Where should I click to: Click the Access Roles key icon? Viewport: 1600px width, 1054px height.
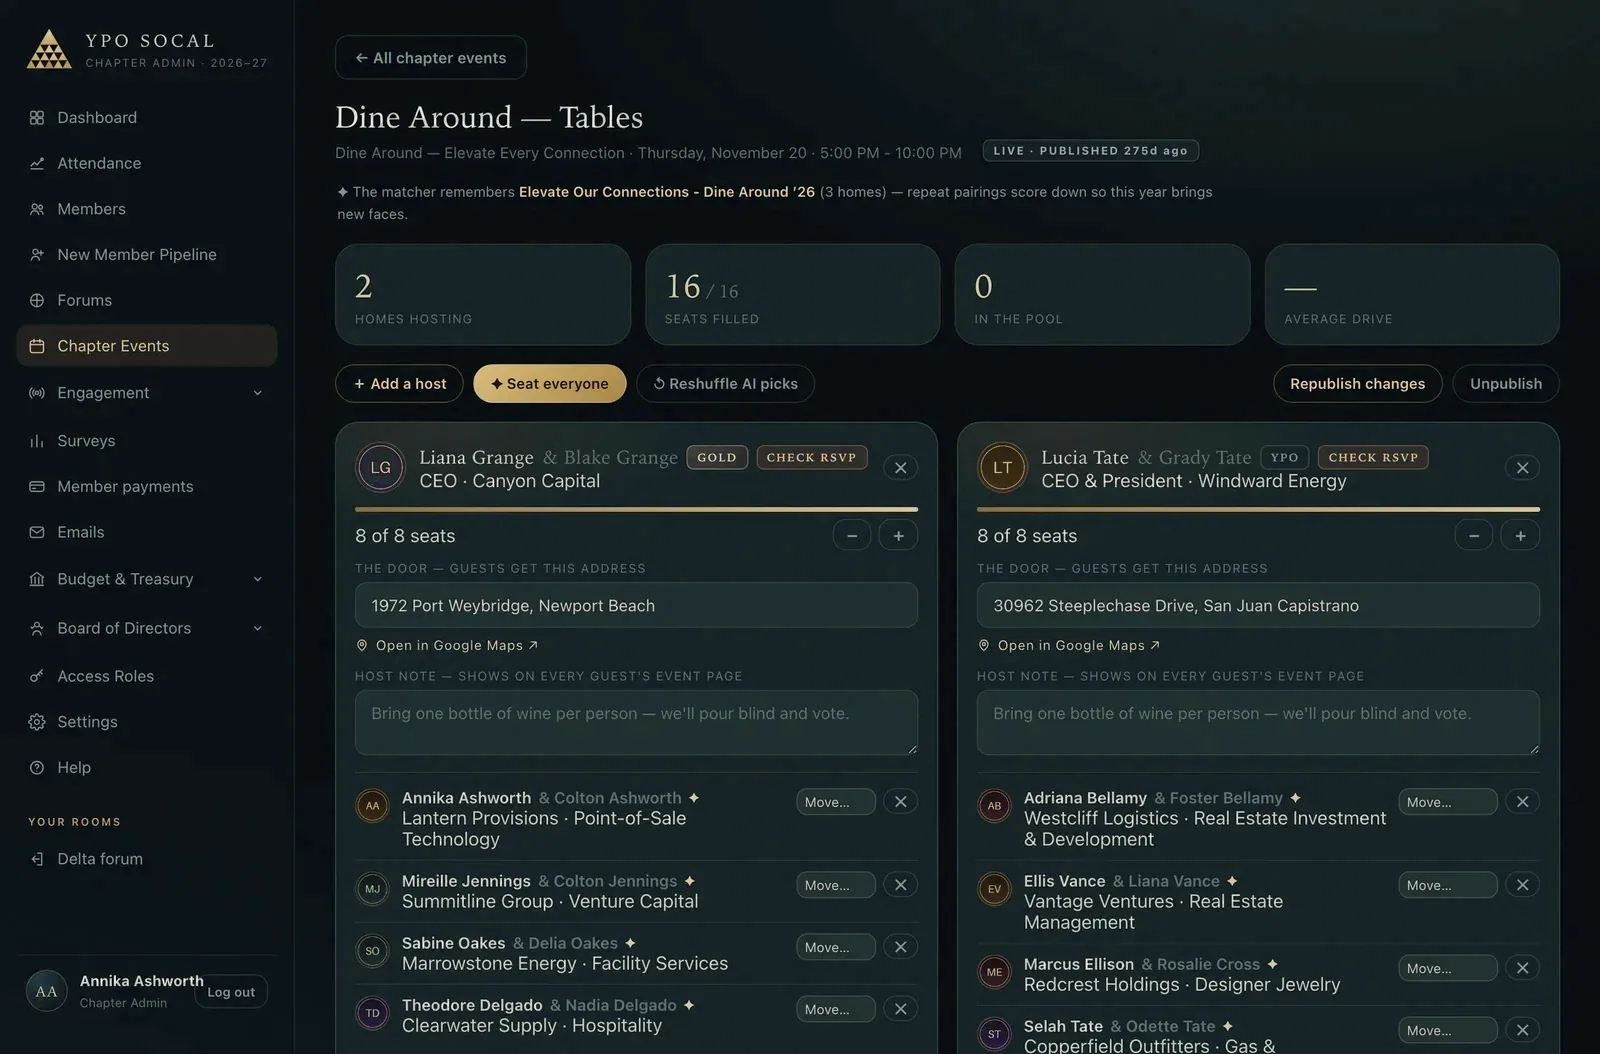coord(37,676)
